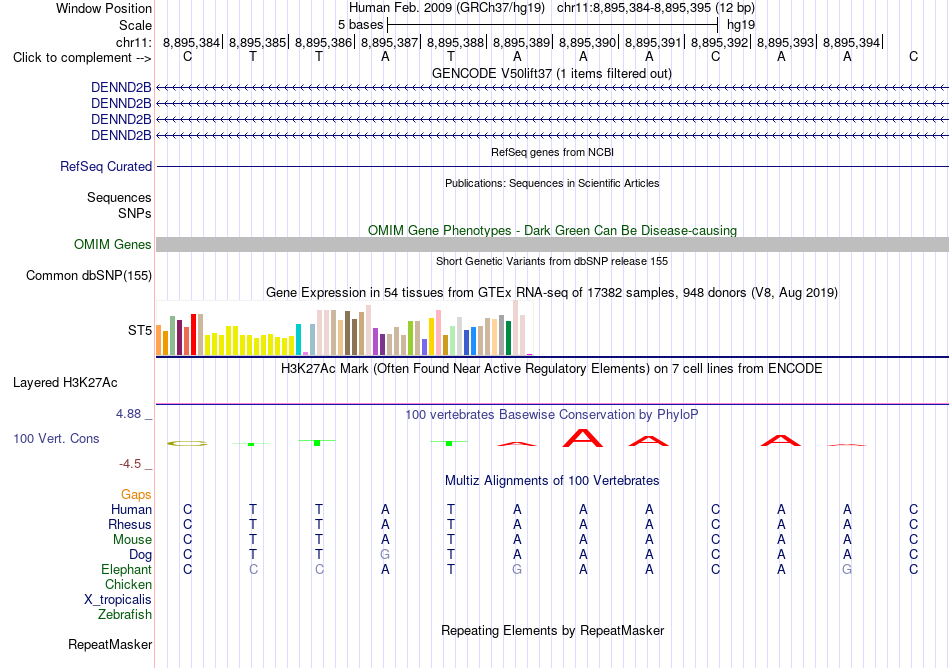Click the SNPs track label
950x668 pixels.
coord(135,213)
